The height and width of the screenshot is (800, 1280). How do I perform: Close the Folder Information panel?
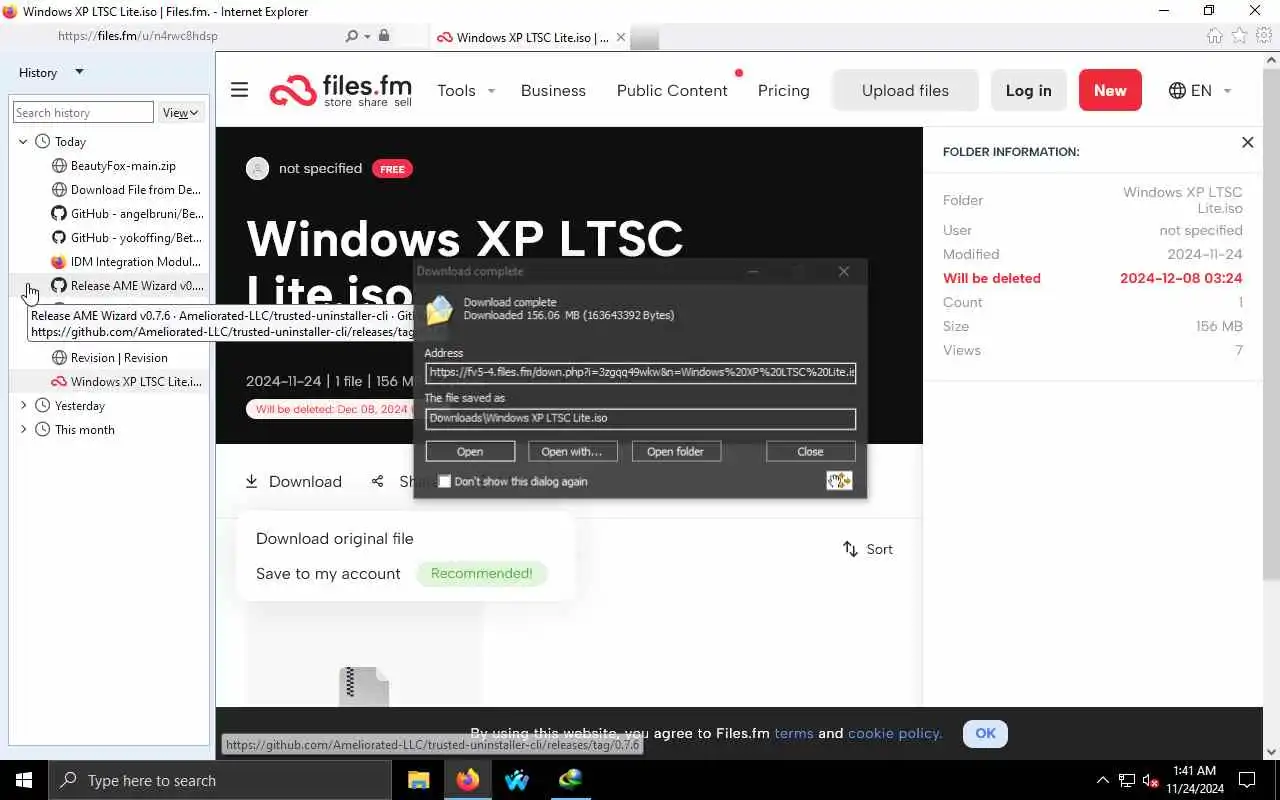tap(1247, 142)
